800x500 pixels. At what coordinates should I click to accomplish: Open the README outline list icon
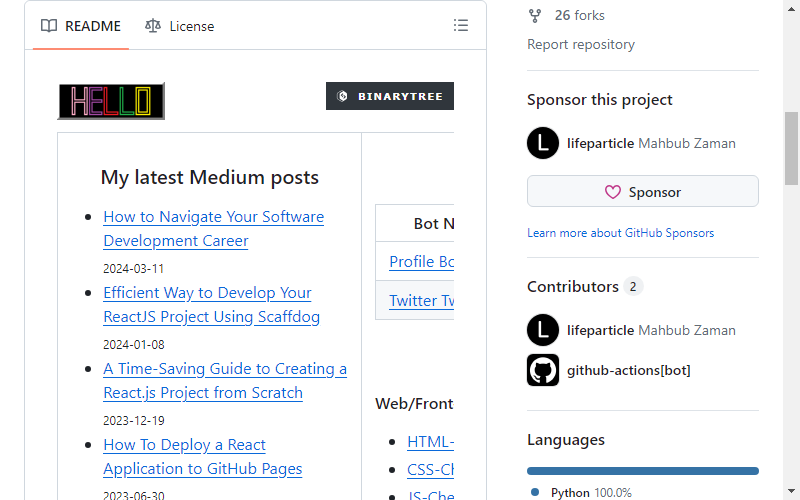coord(461,26)
